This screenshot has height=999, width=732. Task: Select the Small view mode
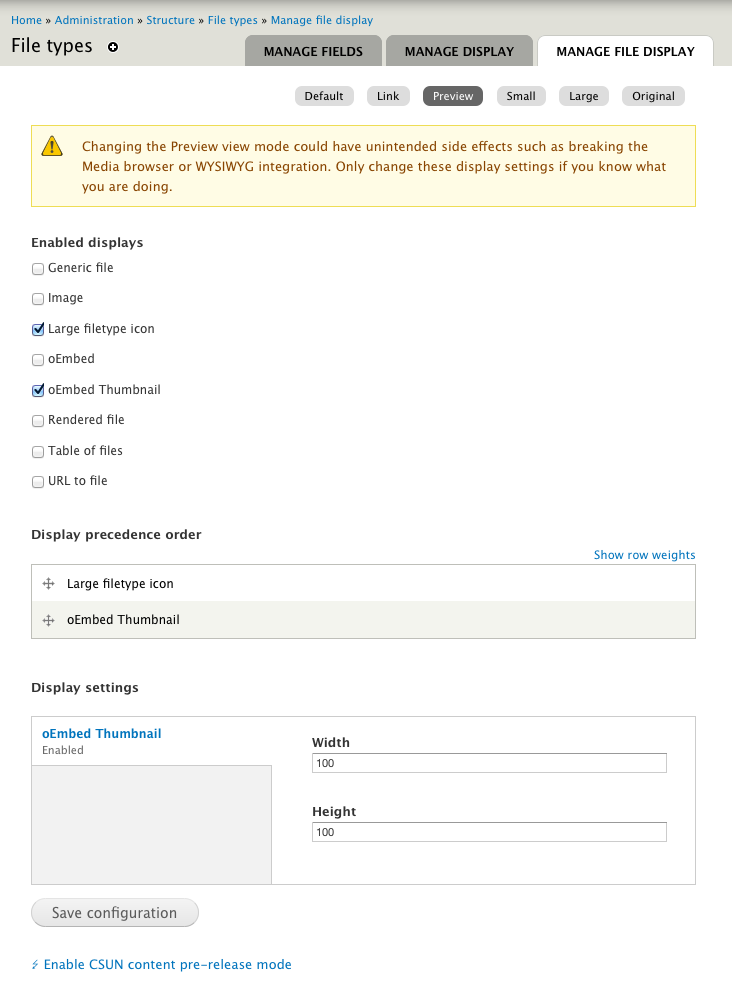click(x=520, y=95)
